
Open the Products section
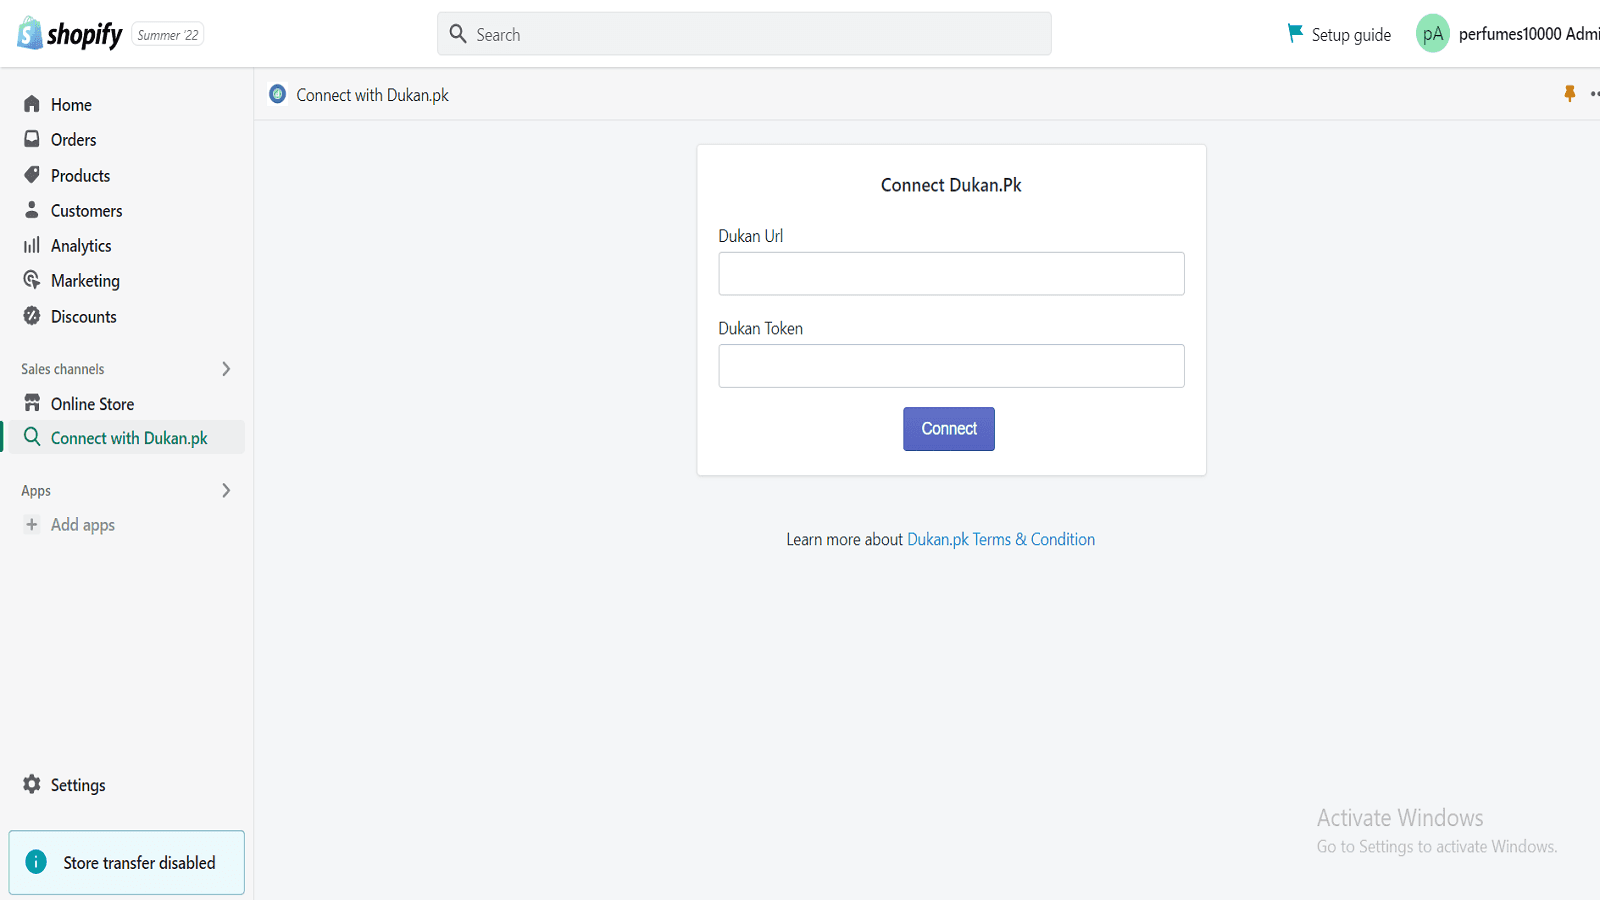pyautogui.click(x=80, y=175)
